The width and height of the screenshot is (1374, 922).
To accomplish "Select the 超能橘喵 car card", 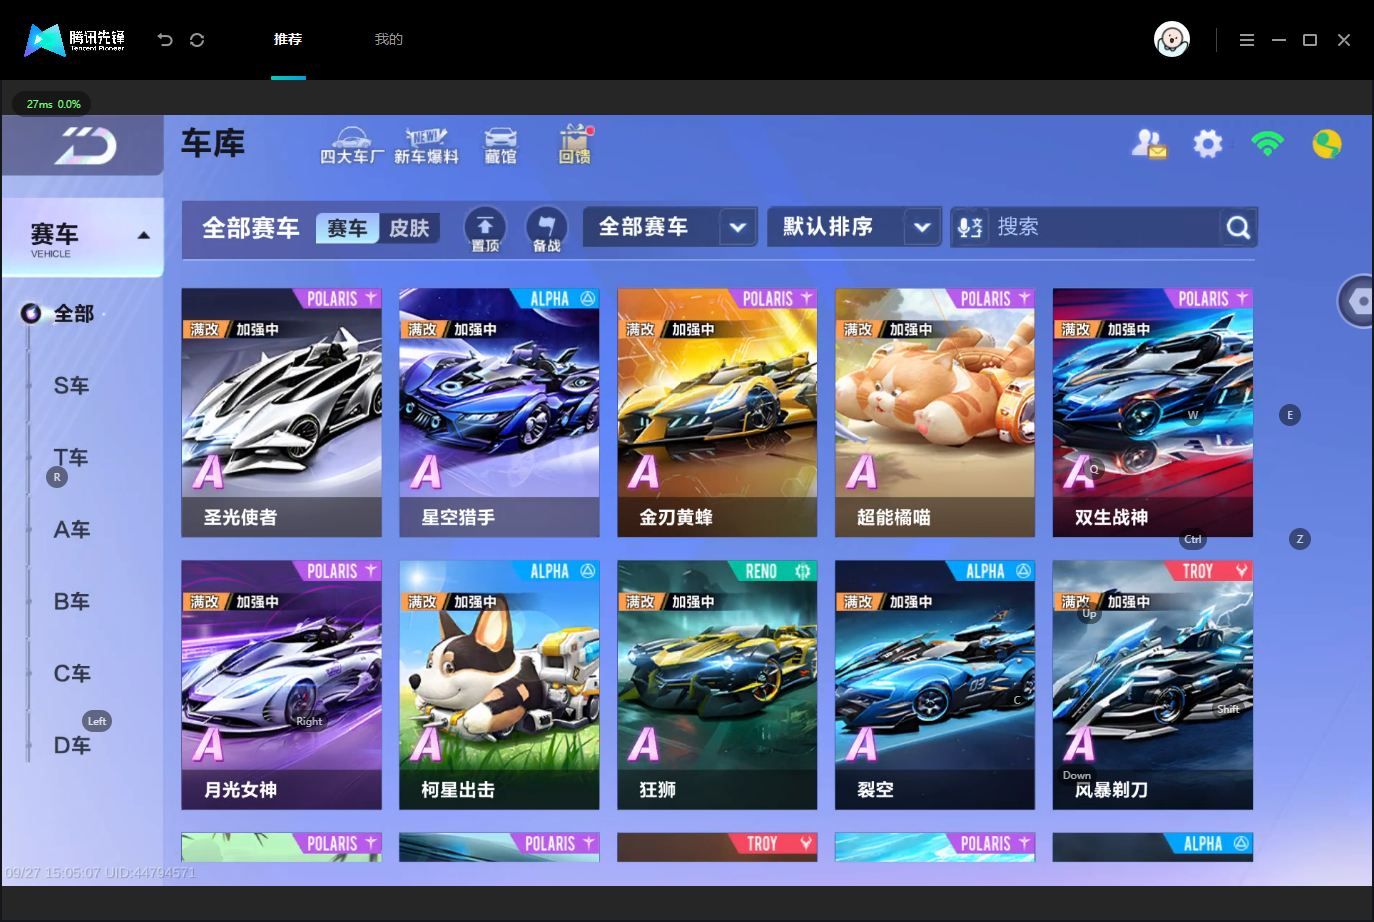I will [x=935, y=413].
